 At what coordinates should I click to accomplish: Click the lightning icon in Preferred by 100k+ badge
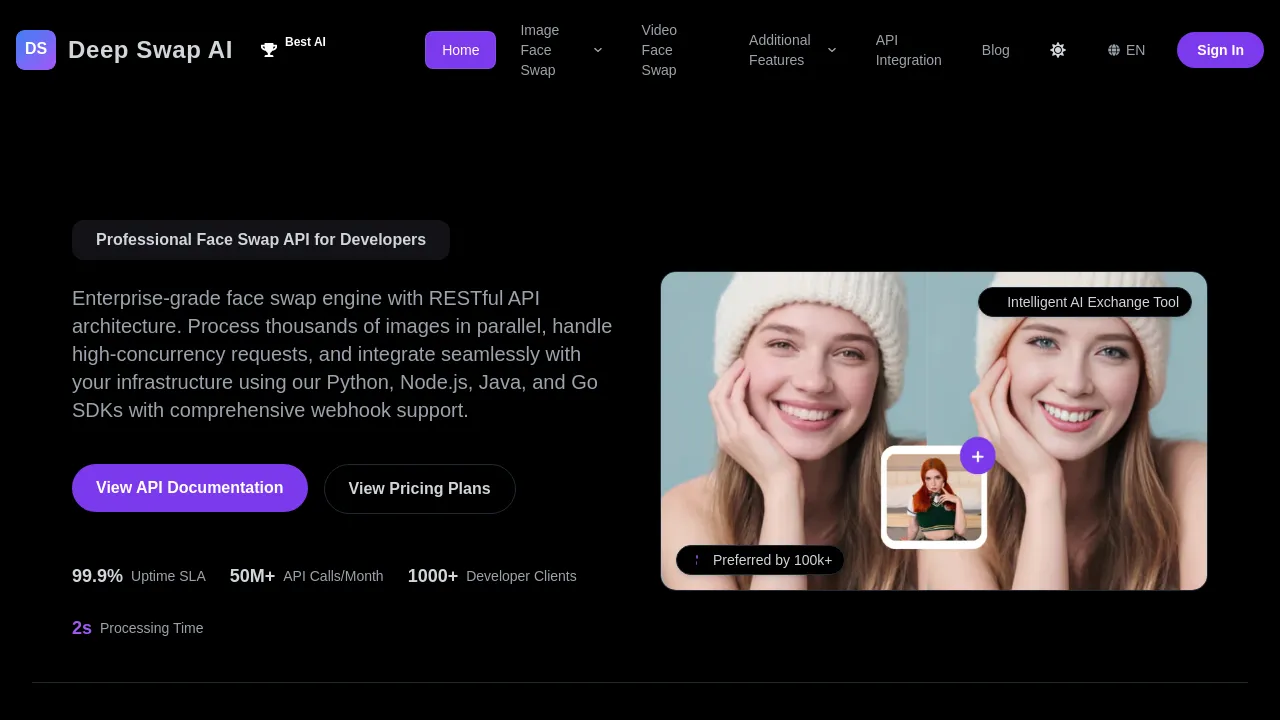(696, 560)
